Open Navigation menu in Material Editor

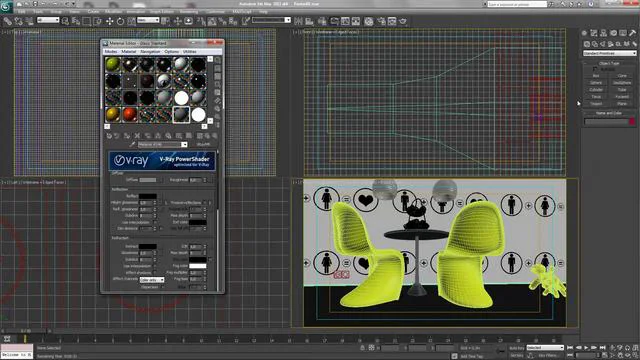[150, 52]
